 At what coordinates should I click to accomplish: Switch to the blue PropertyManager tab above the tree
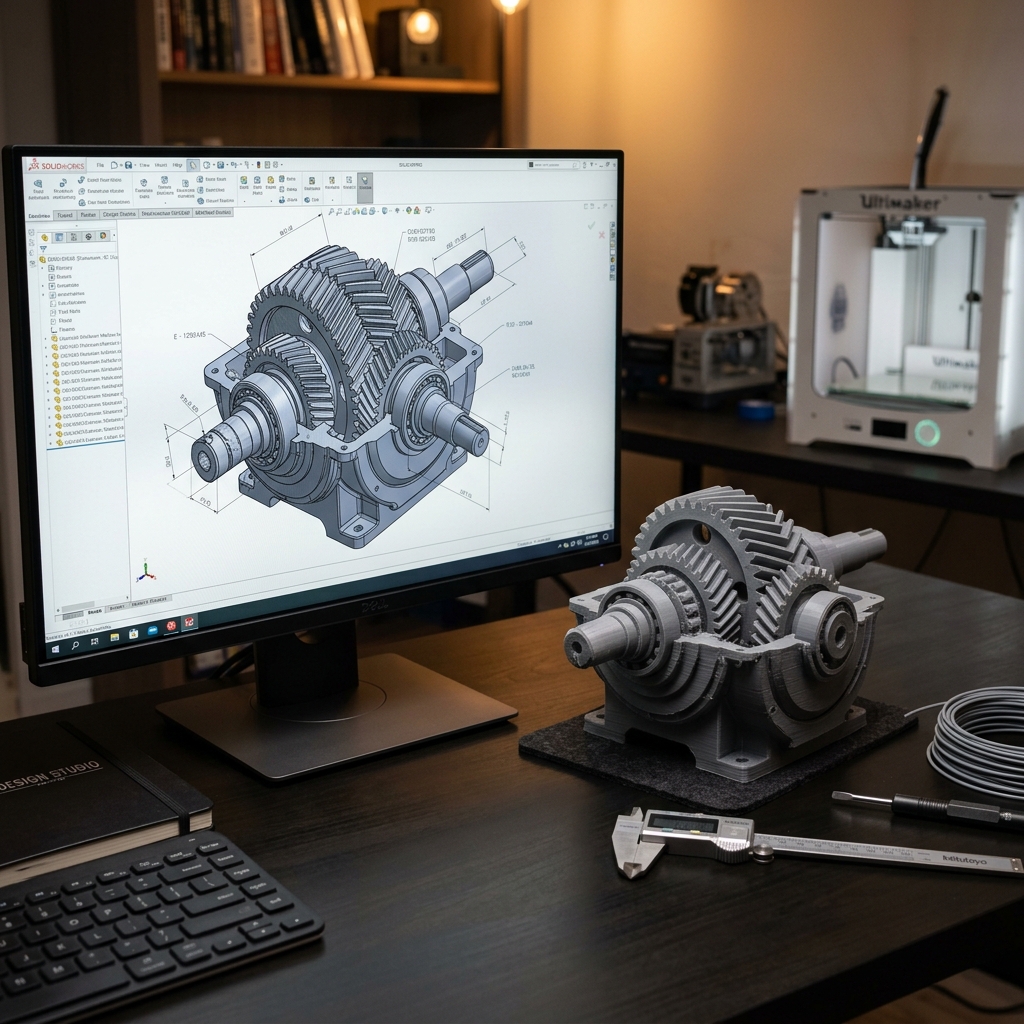[59, 237]
